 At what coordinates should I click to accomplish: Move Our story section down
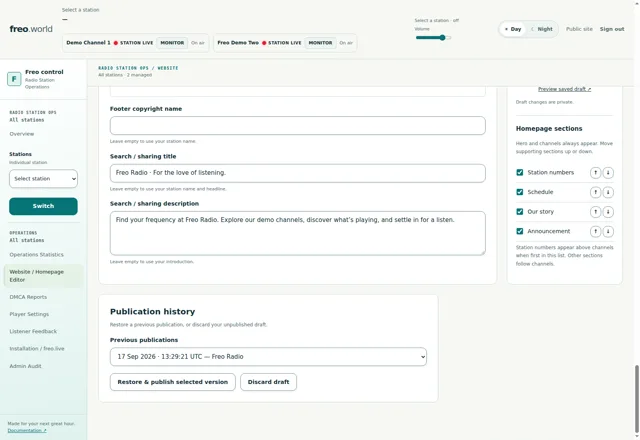(x=608, y=212)
